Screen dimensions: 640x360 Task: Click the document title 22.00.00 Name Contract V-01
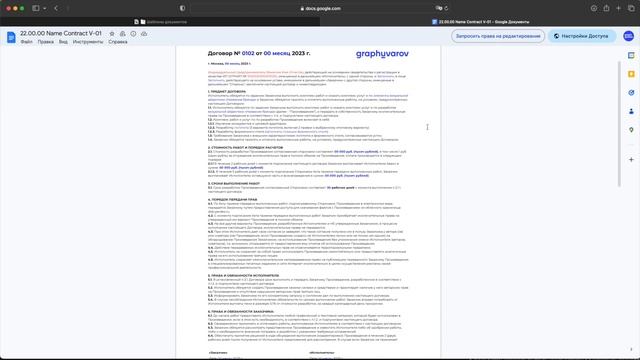click(61, 33)
